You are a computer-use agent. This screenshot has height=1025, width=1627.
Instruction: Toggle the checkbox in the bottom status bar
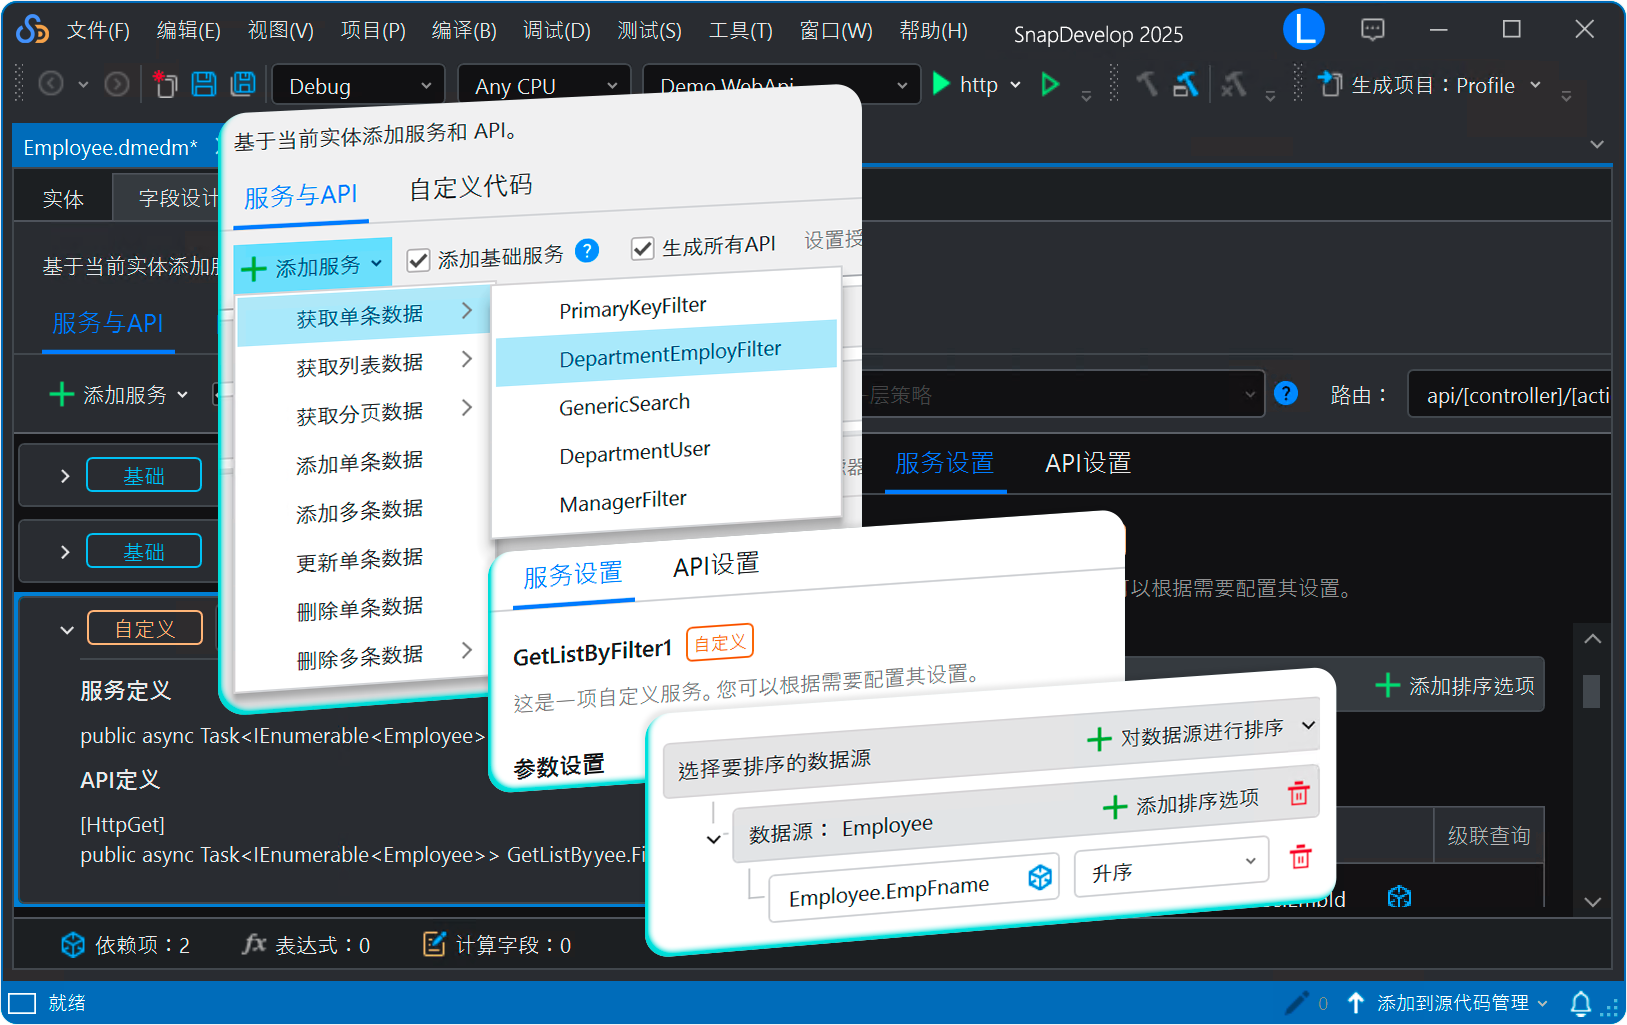(22, 1002)
